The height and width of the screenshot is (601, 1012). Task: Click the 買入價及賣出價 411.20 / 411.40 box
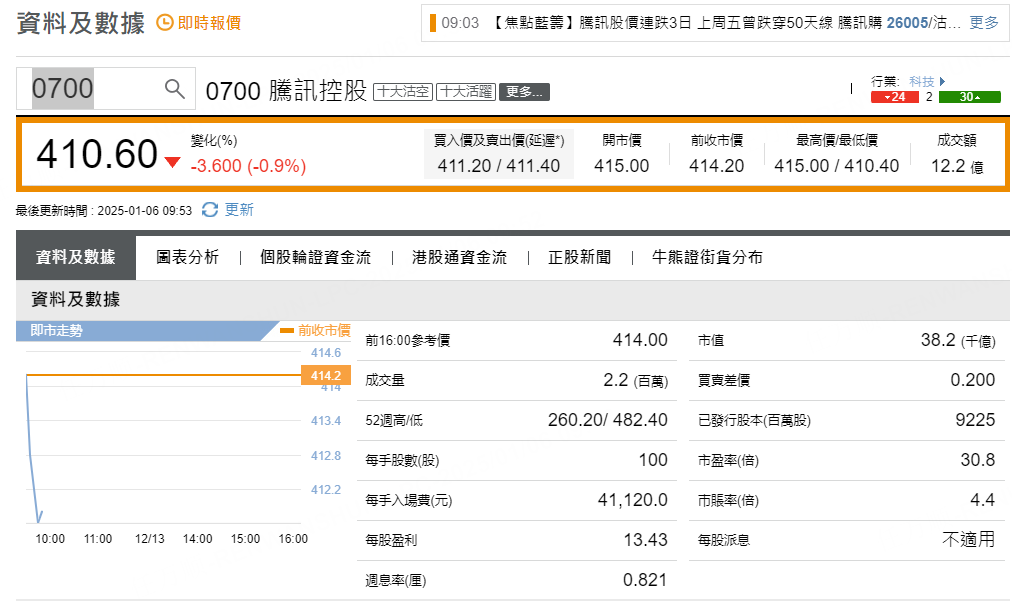(x=499, y=154)
